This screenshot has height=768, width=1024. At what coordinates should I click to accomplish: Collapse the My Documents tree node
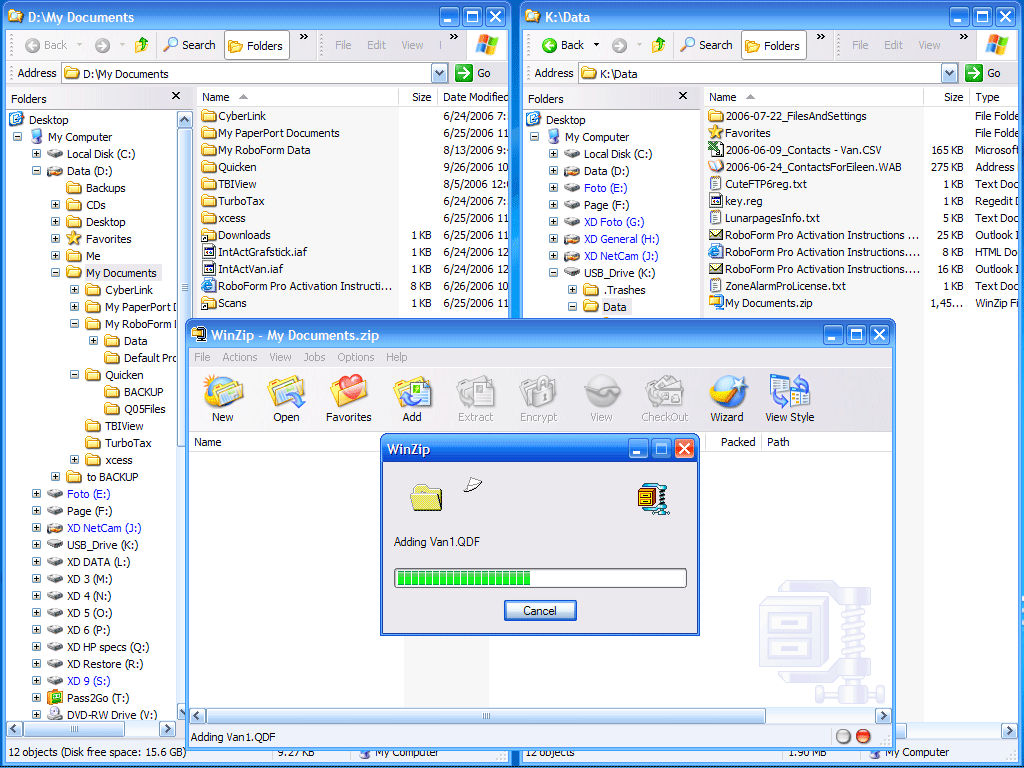pyautogui.click(x=56, y=273)
